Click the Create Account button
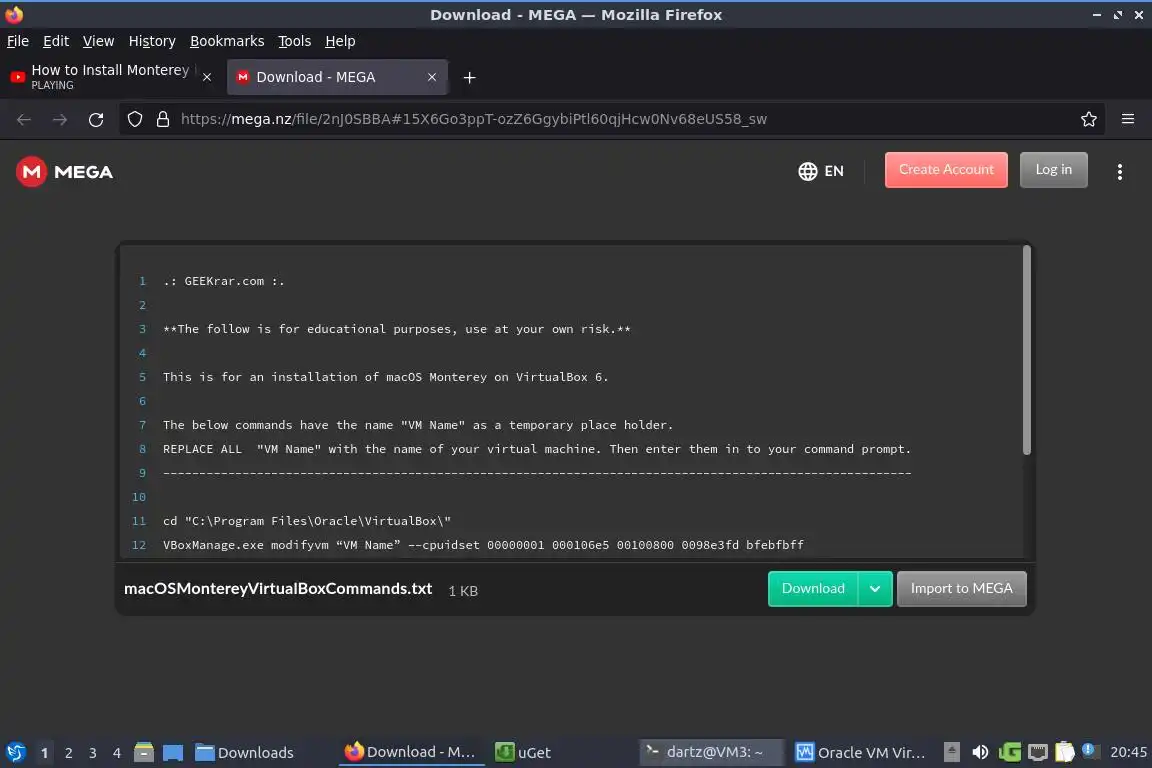Viewport: 1152px width, 768px height. pos(946,170)
